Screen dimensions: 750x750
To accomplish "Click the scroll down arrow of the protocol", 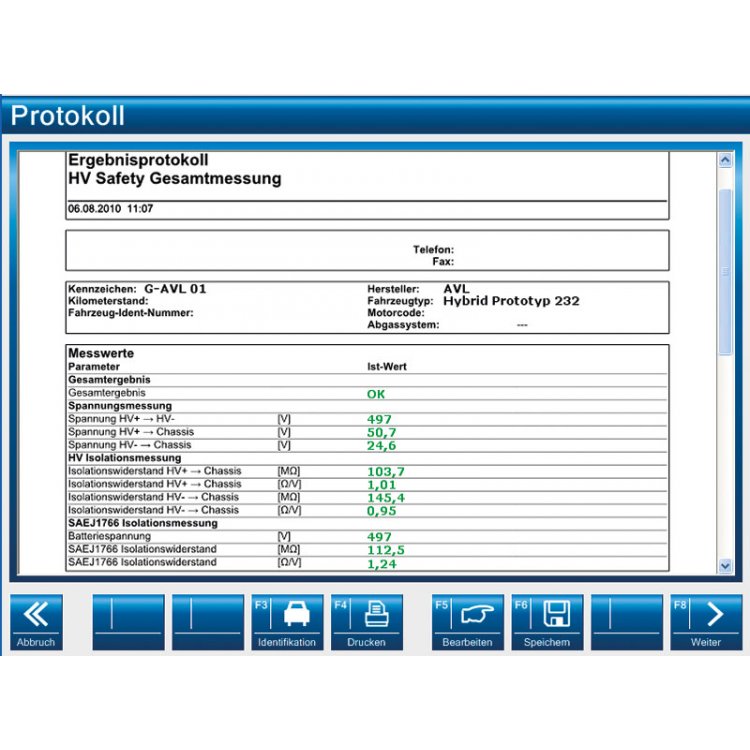I will click(x=725, y=566).
